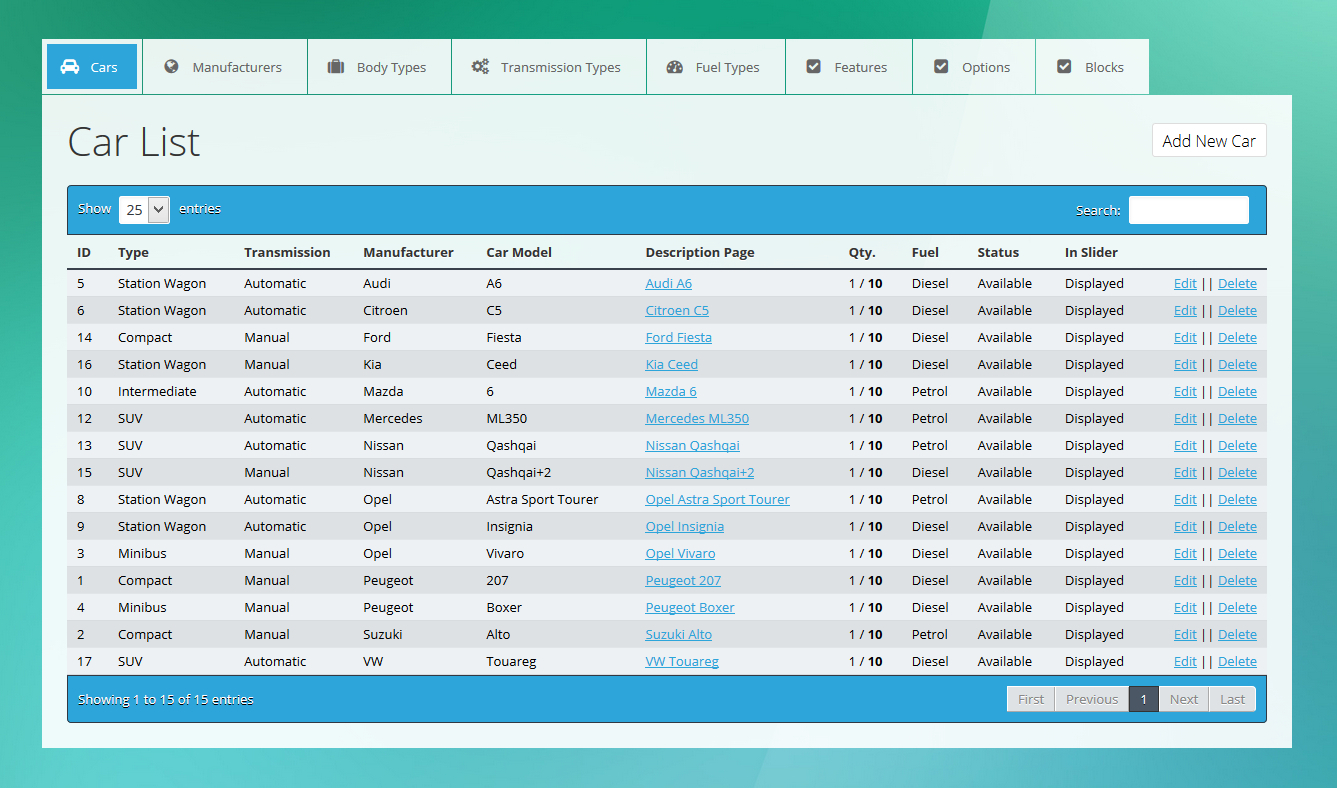Open the Opel Insignia description link
1337x788 pixels.
pyautogui.click(x=685, y=526)
